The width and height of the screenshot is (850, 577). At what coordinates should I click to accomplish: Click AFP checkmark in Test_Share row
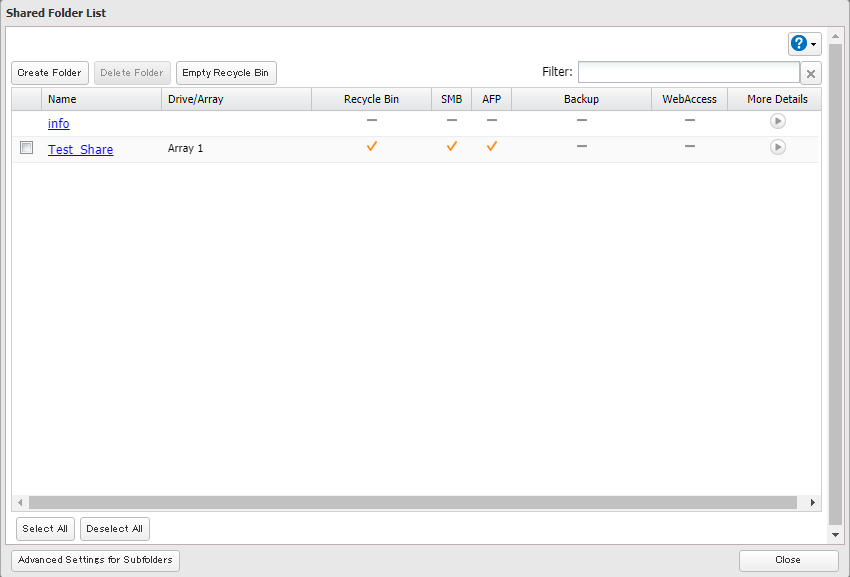coord(491,147)
